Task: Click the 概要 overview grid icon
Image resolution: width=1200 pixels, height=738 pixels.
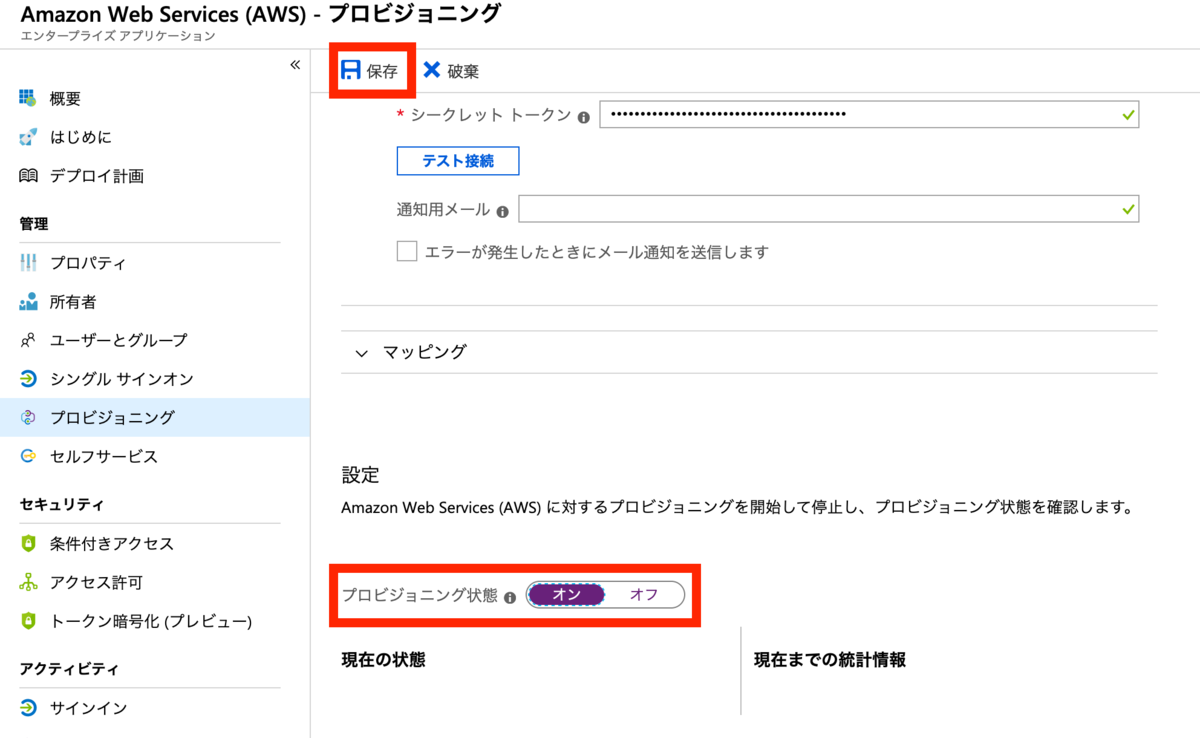Action: (28, 98)
